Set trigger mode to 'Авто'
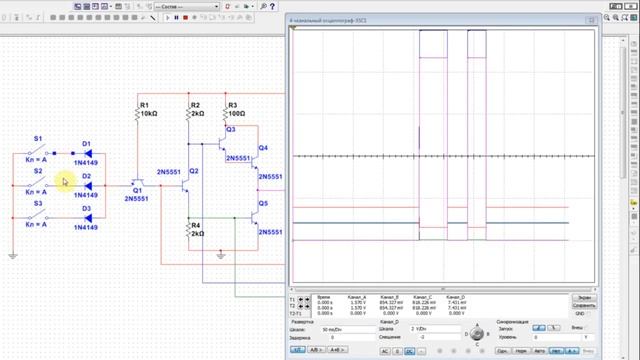 540,351
